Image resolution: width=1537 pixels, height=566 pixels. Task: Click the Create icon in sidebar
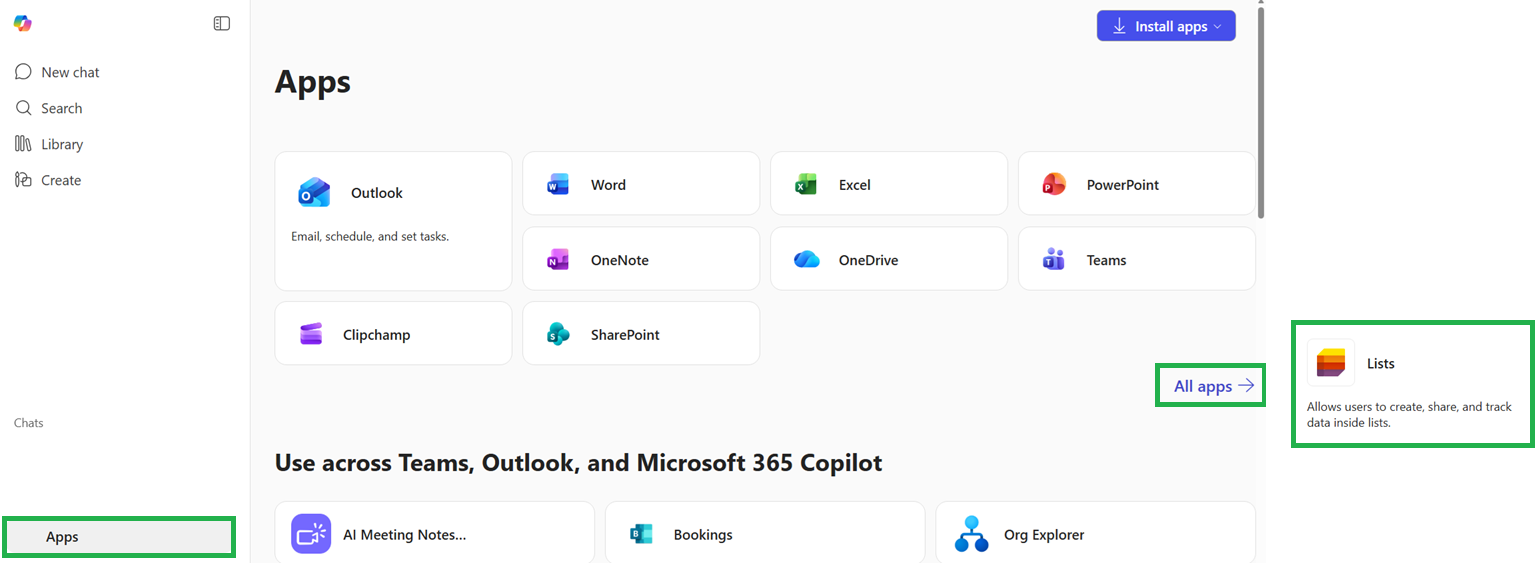23,180
